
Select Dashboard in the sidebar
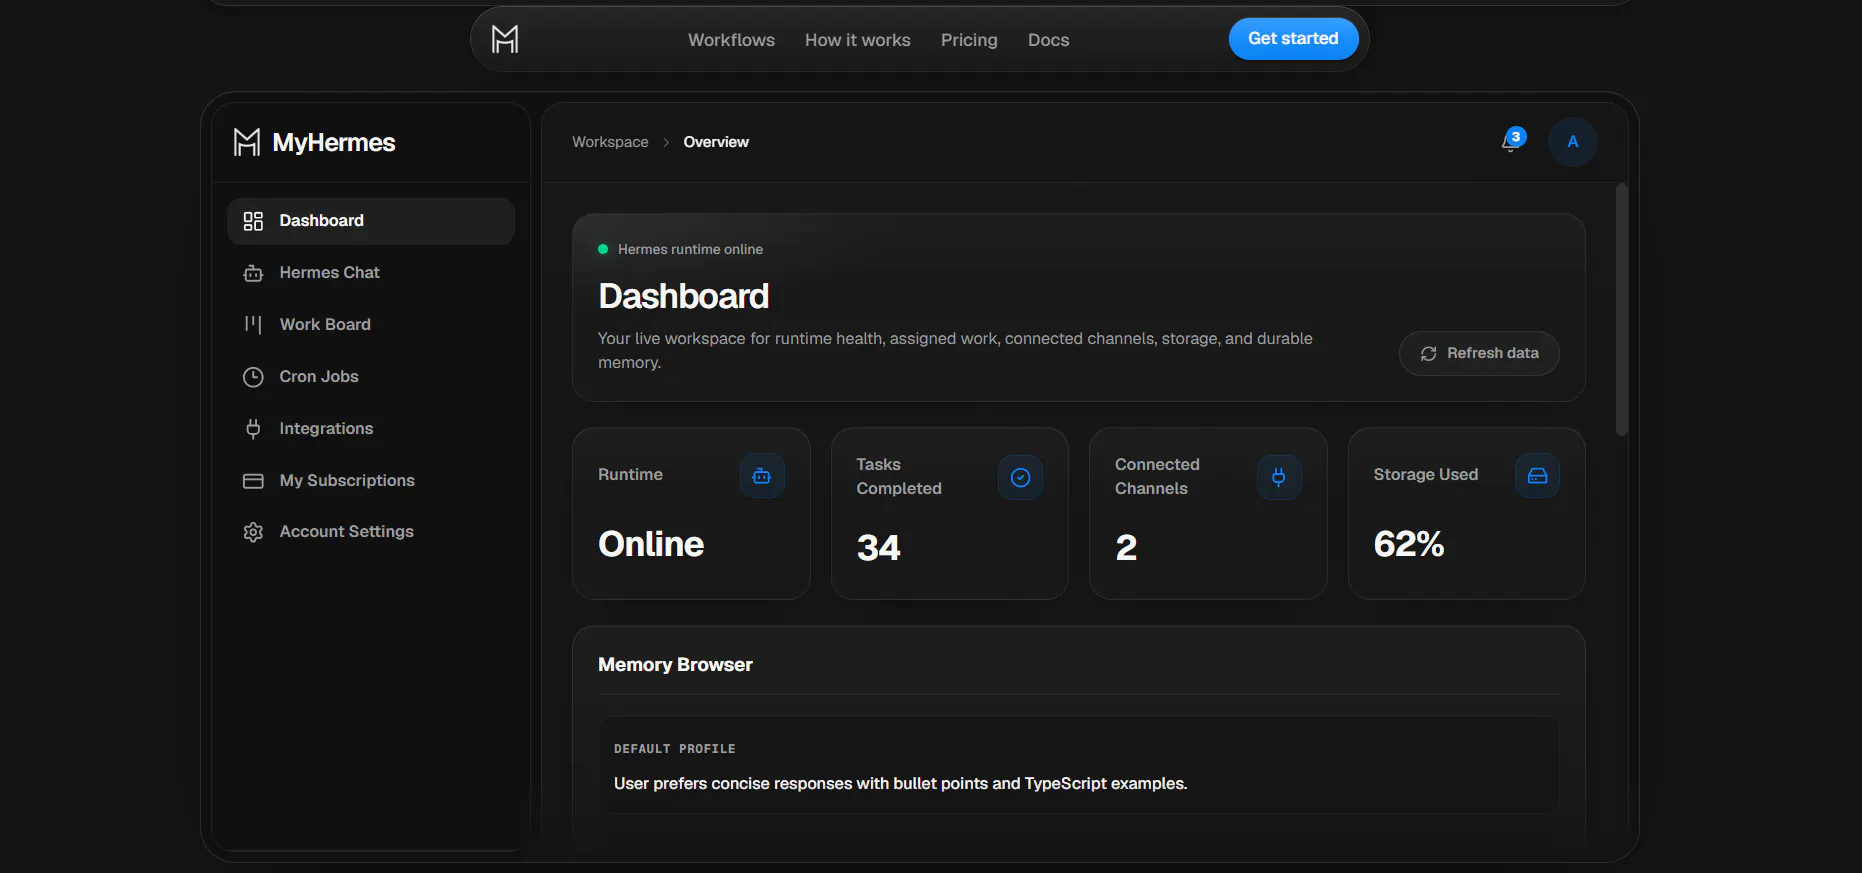[x=371, y=221]
